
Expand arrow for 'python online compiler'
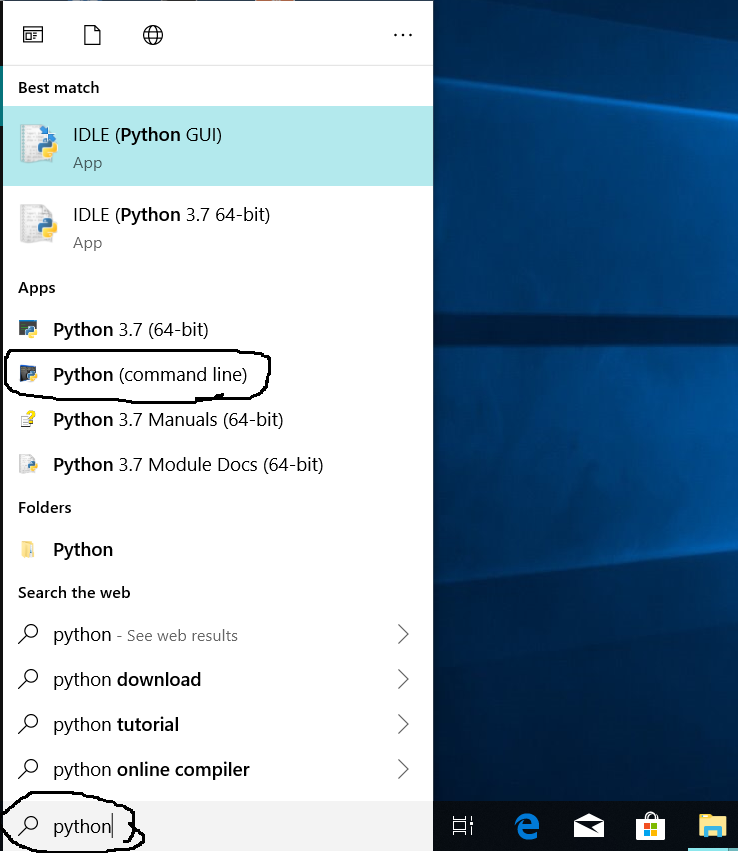pyautogui.click(x=403, y=769)
